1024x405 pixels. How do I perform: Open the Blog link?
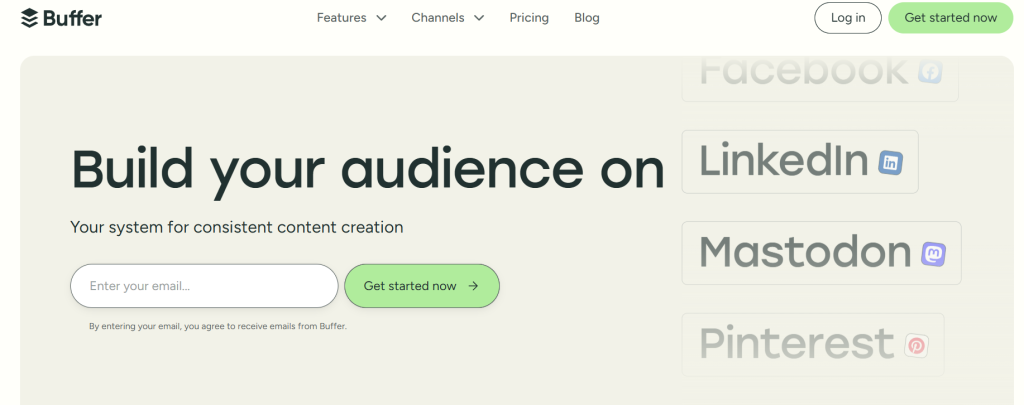click(586, 18)
